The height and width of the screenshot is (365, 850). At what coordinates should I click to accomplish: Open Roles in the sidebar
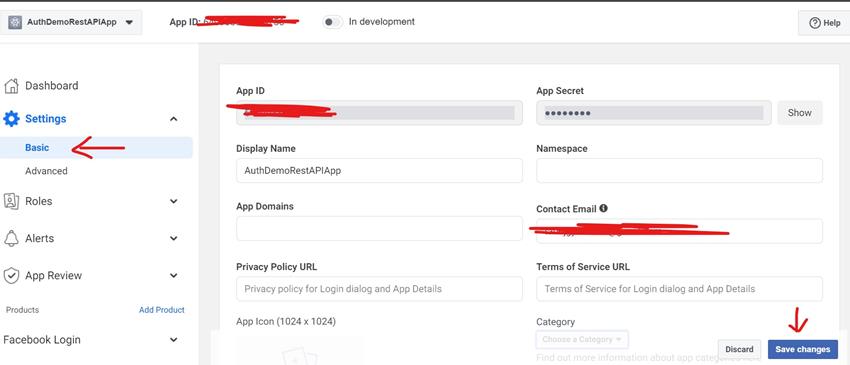coord(38,201)
